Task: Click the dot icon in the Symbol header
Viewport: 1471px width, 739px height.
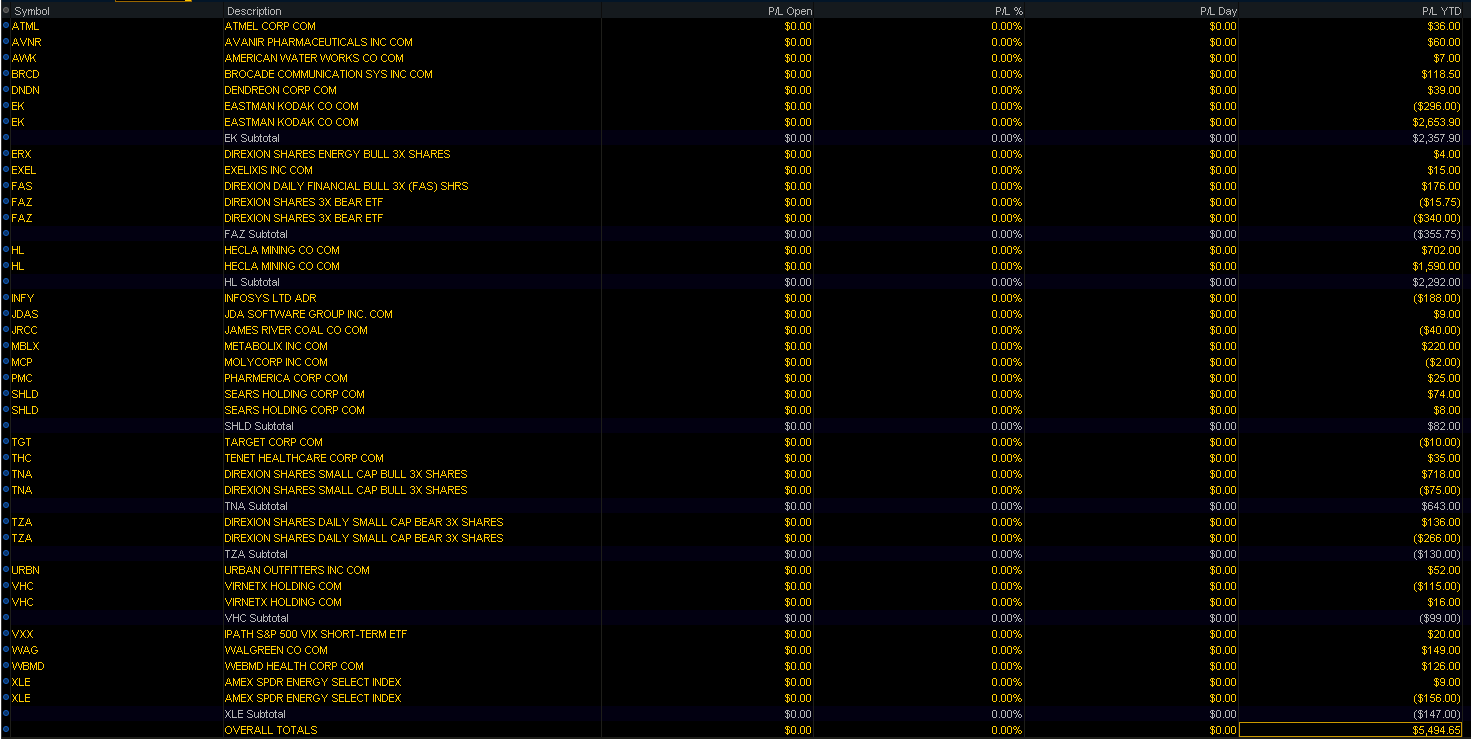Action: [6, 10]
